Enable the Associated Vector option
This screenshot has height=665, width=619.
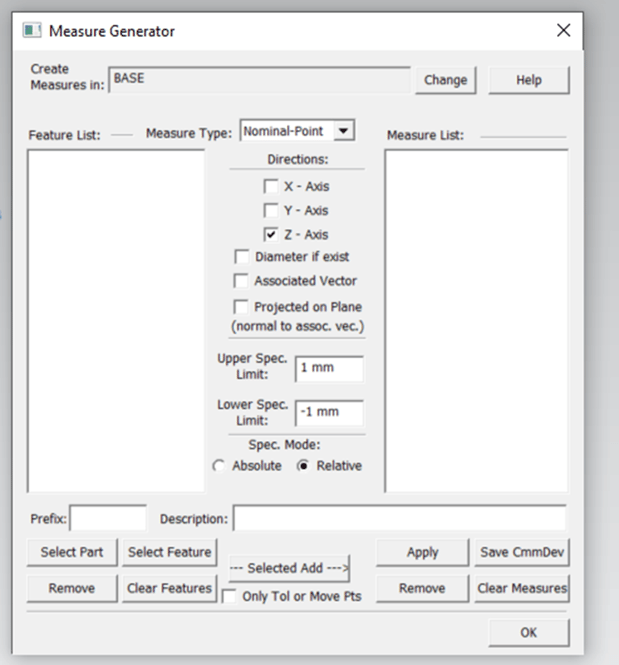pos(241,281)
